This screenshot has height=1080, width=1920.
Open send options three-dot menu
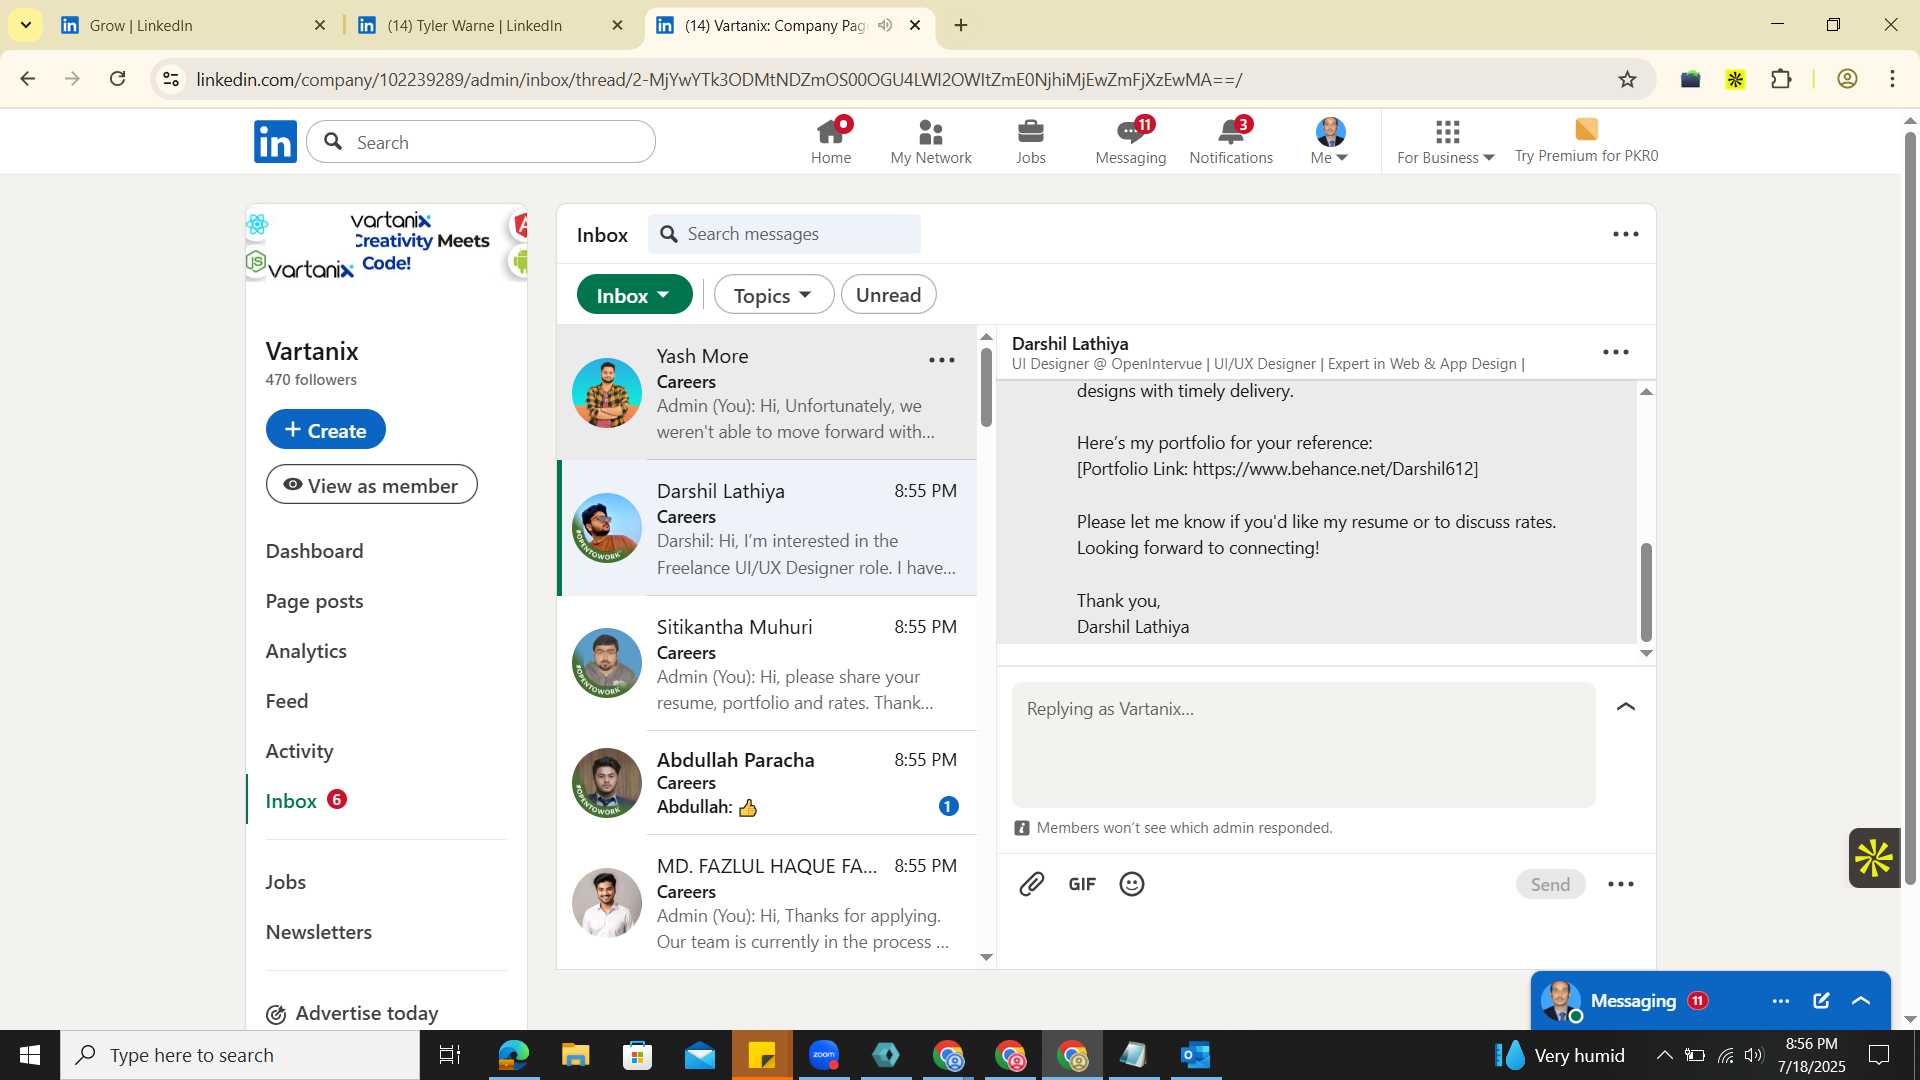point(1621,884)
